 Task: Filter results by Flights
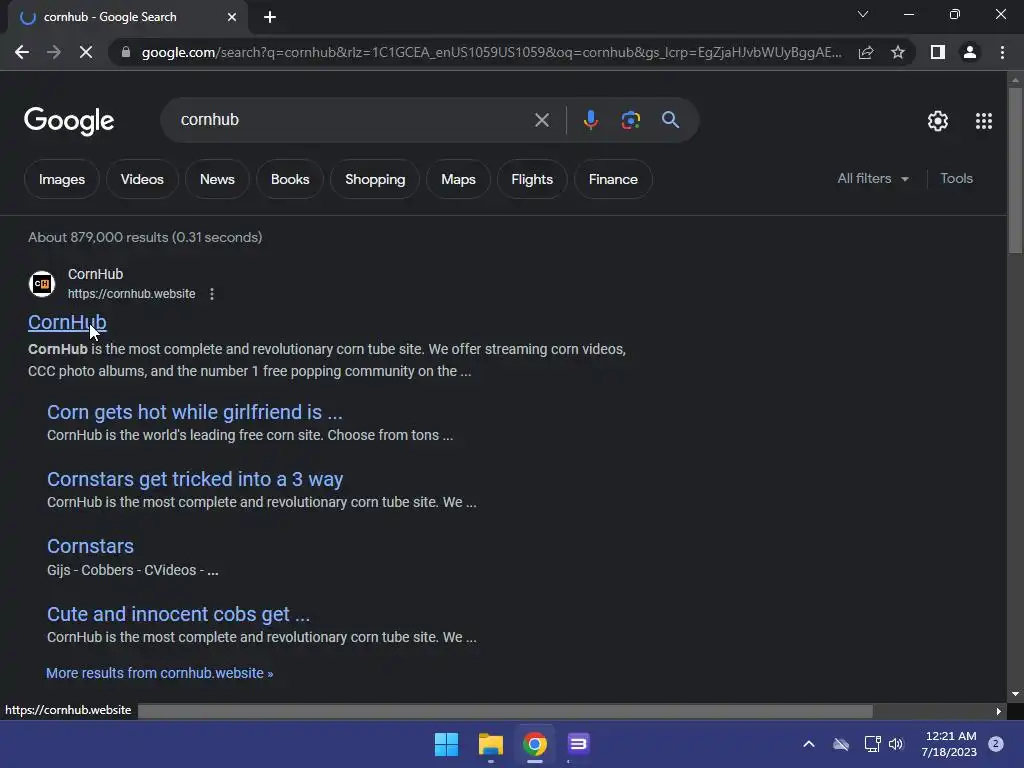pos(532,179)
